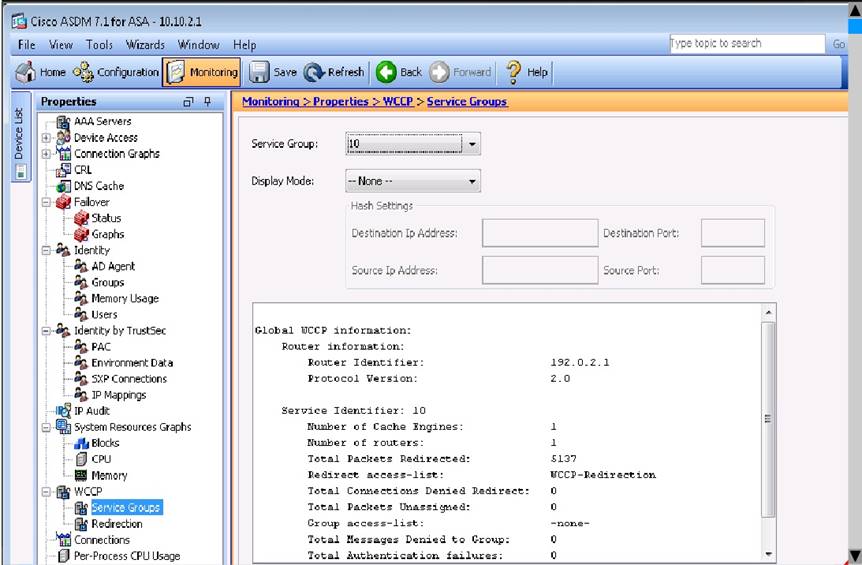Open the DNS Cache tree item
Image resolution: width=862 pixels, height=565 pixels.
[x=98, y=186]
